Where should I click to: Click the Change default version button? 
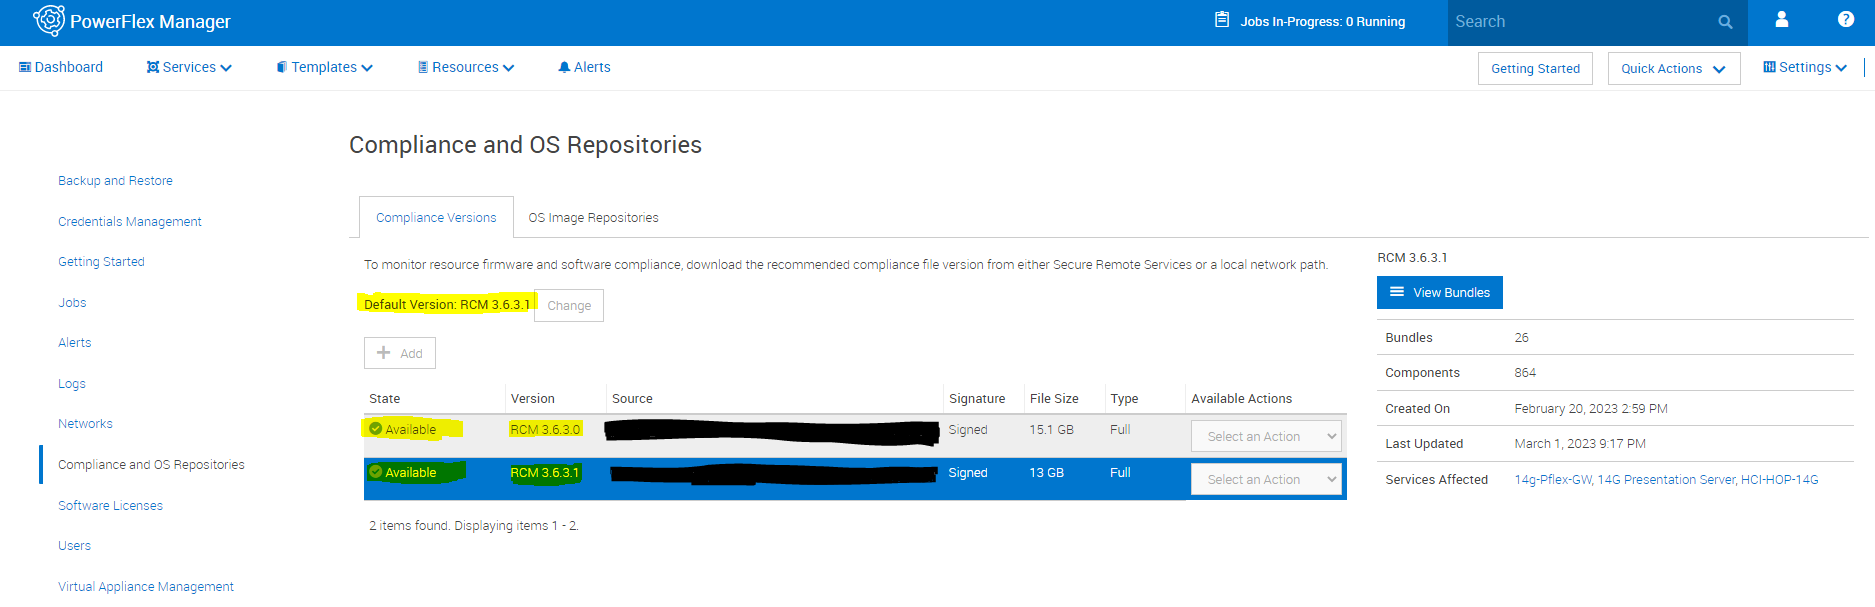point(569,305)
